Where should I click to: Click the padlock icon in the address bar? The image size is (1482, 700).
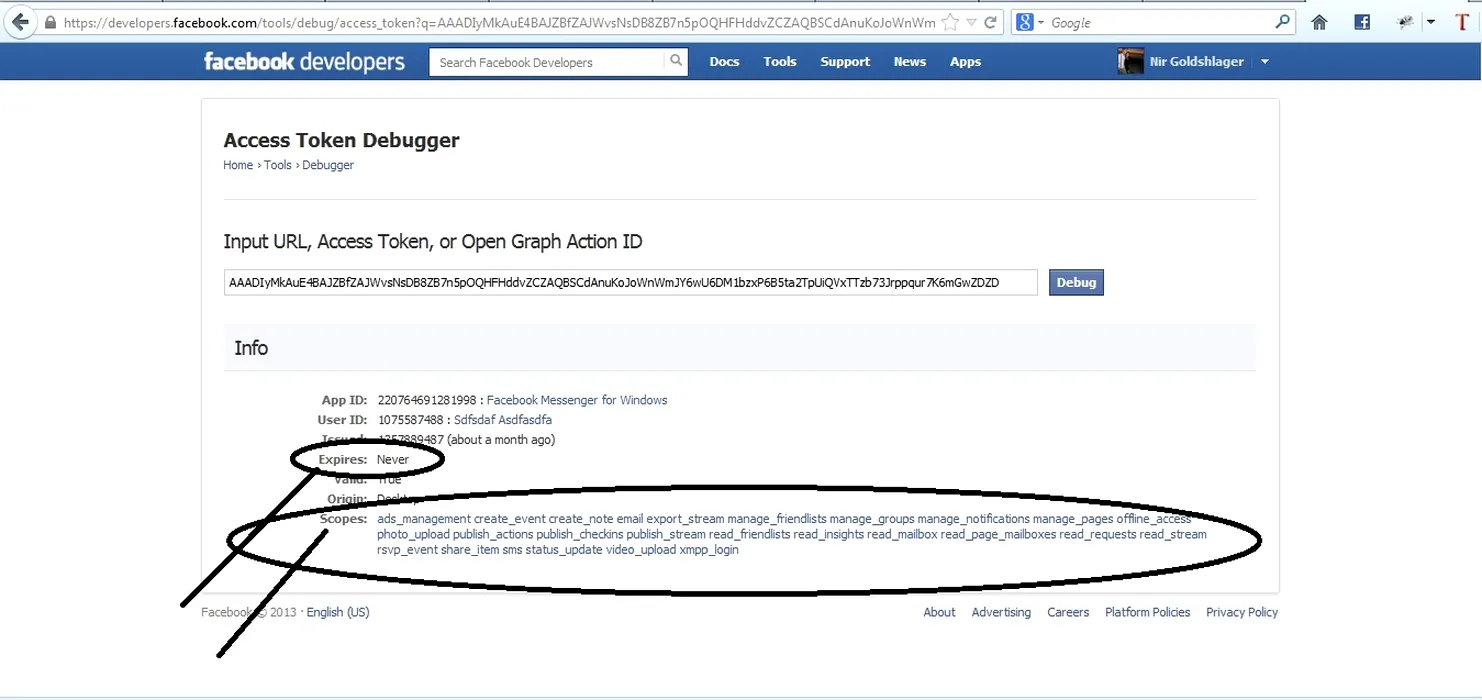51,22
